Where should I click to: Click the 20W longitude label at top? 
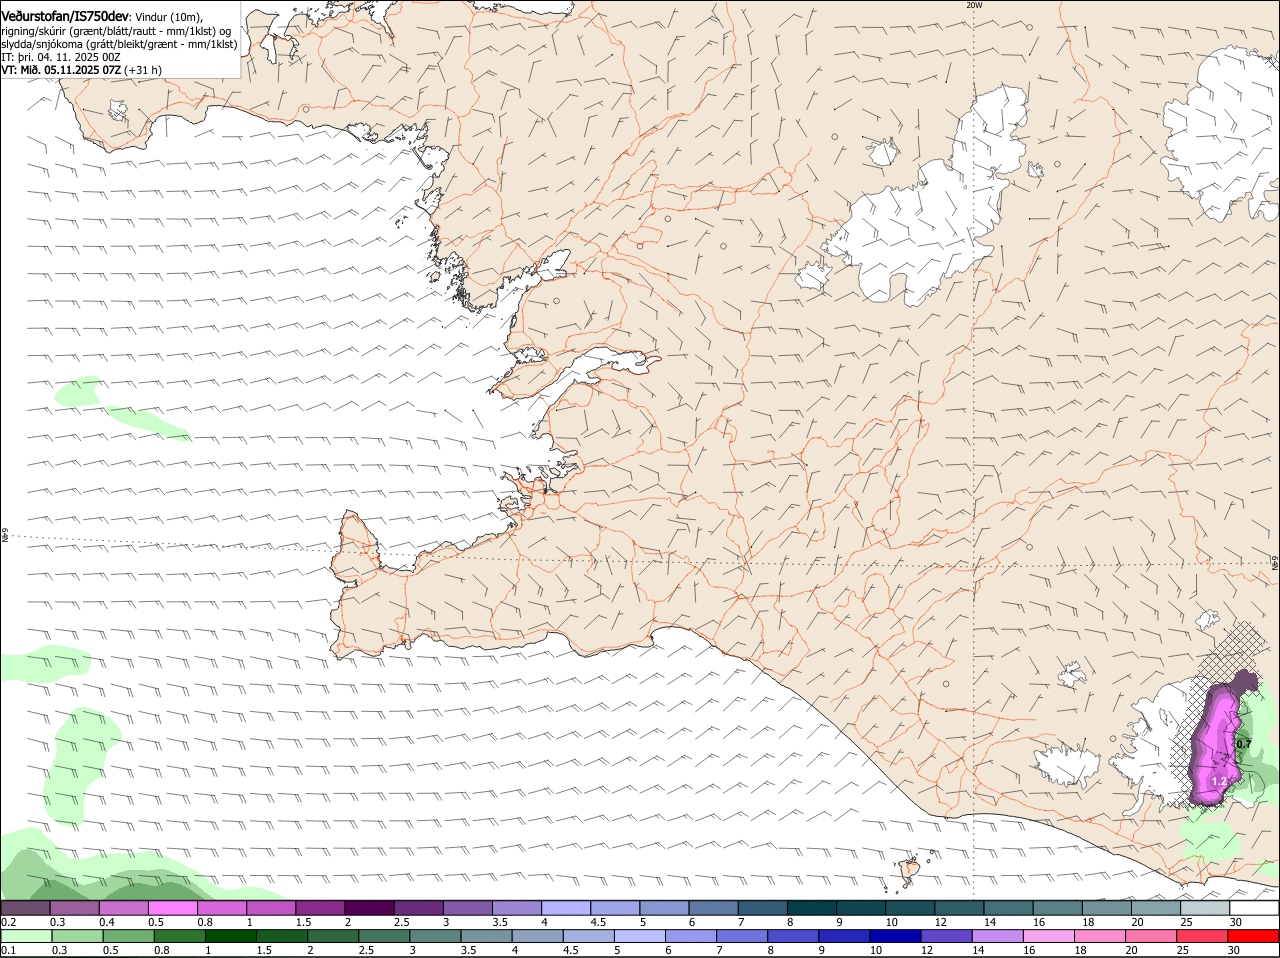pyautogui.click(x=974, y=5)
